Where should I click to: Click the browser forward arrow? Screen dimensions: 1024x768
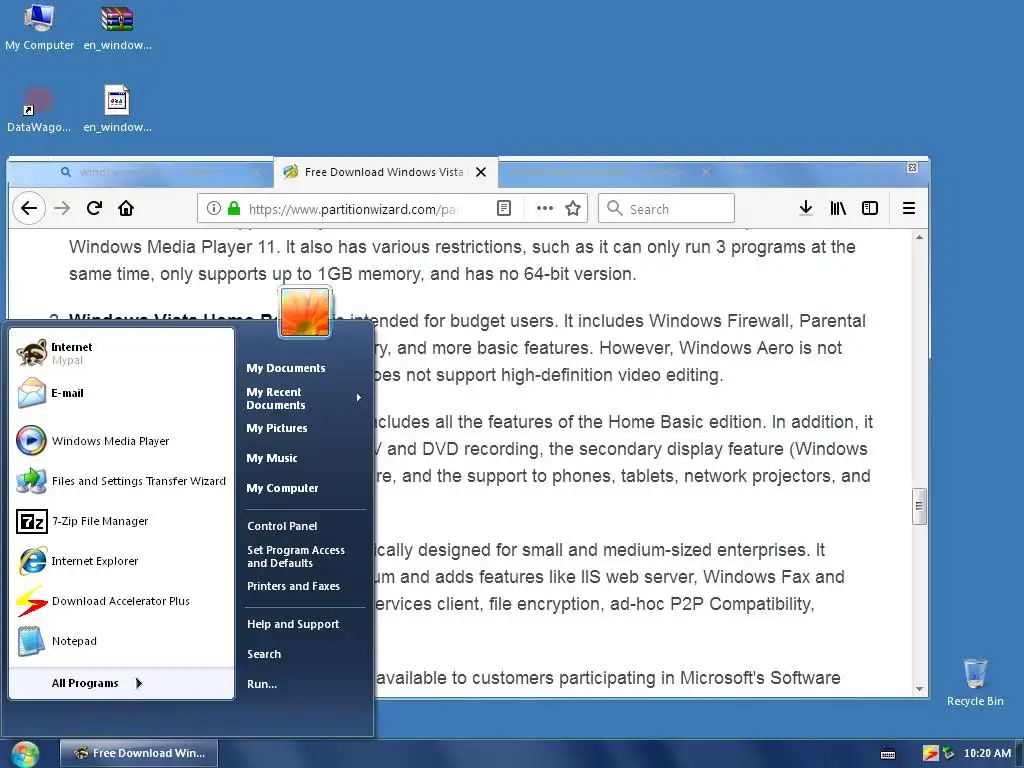(62, 208)
